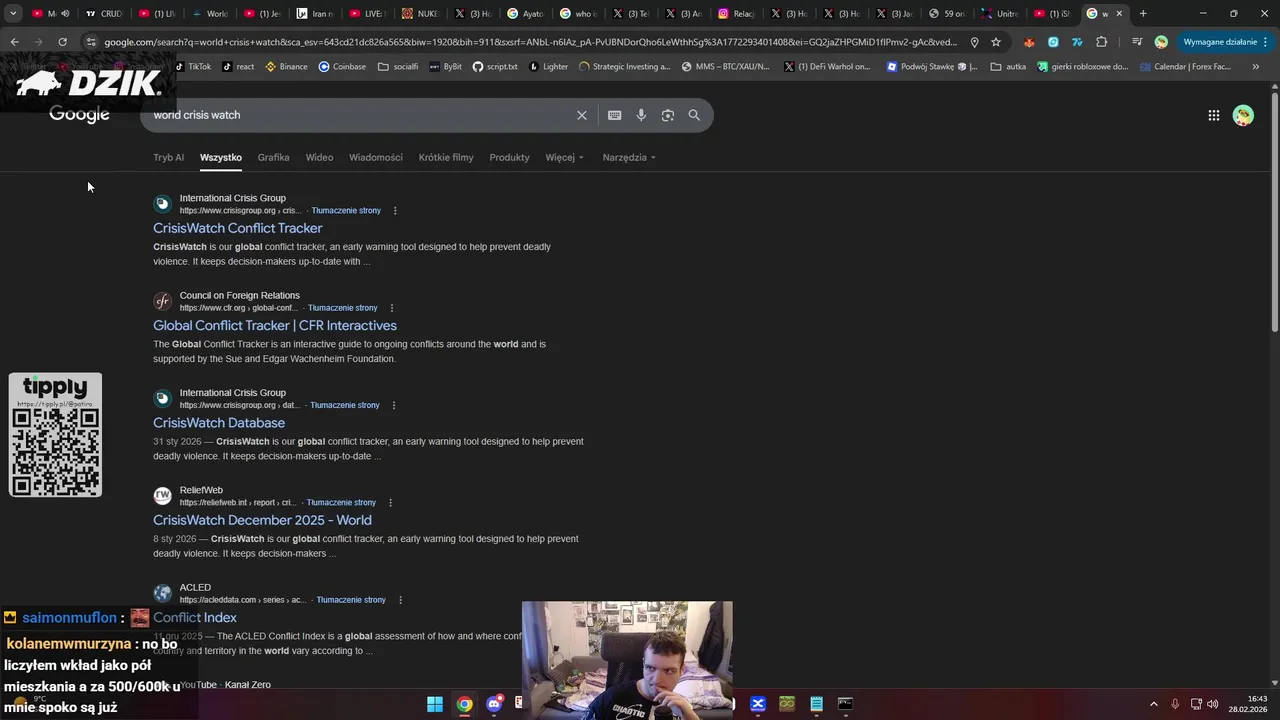This screenshot has height=720, width=1280.
Task: Go to Google home via the logo
Action: coord(79,114)
